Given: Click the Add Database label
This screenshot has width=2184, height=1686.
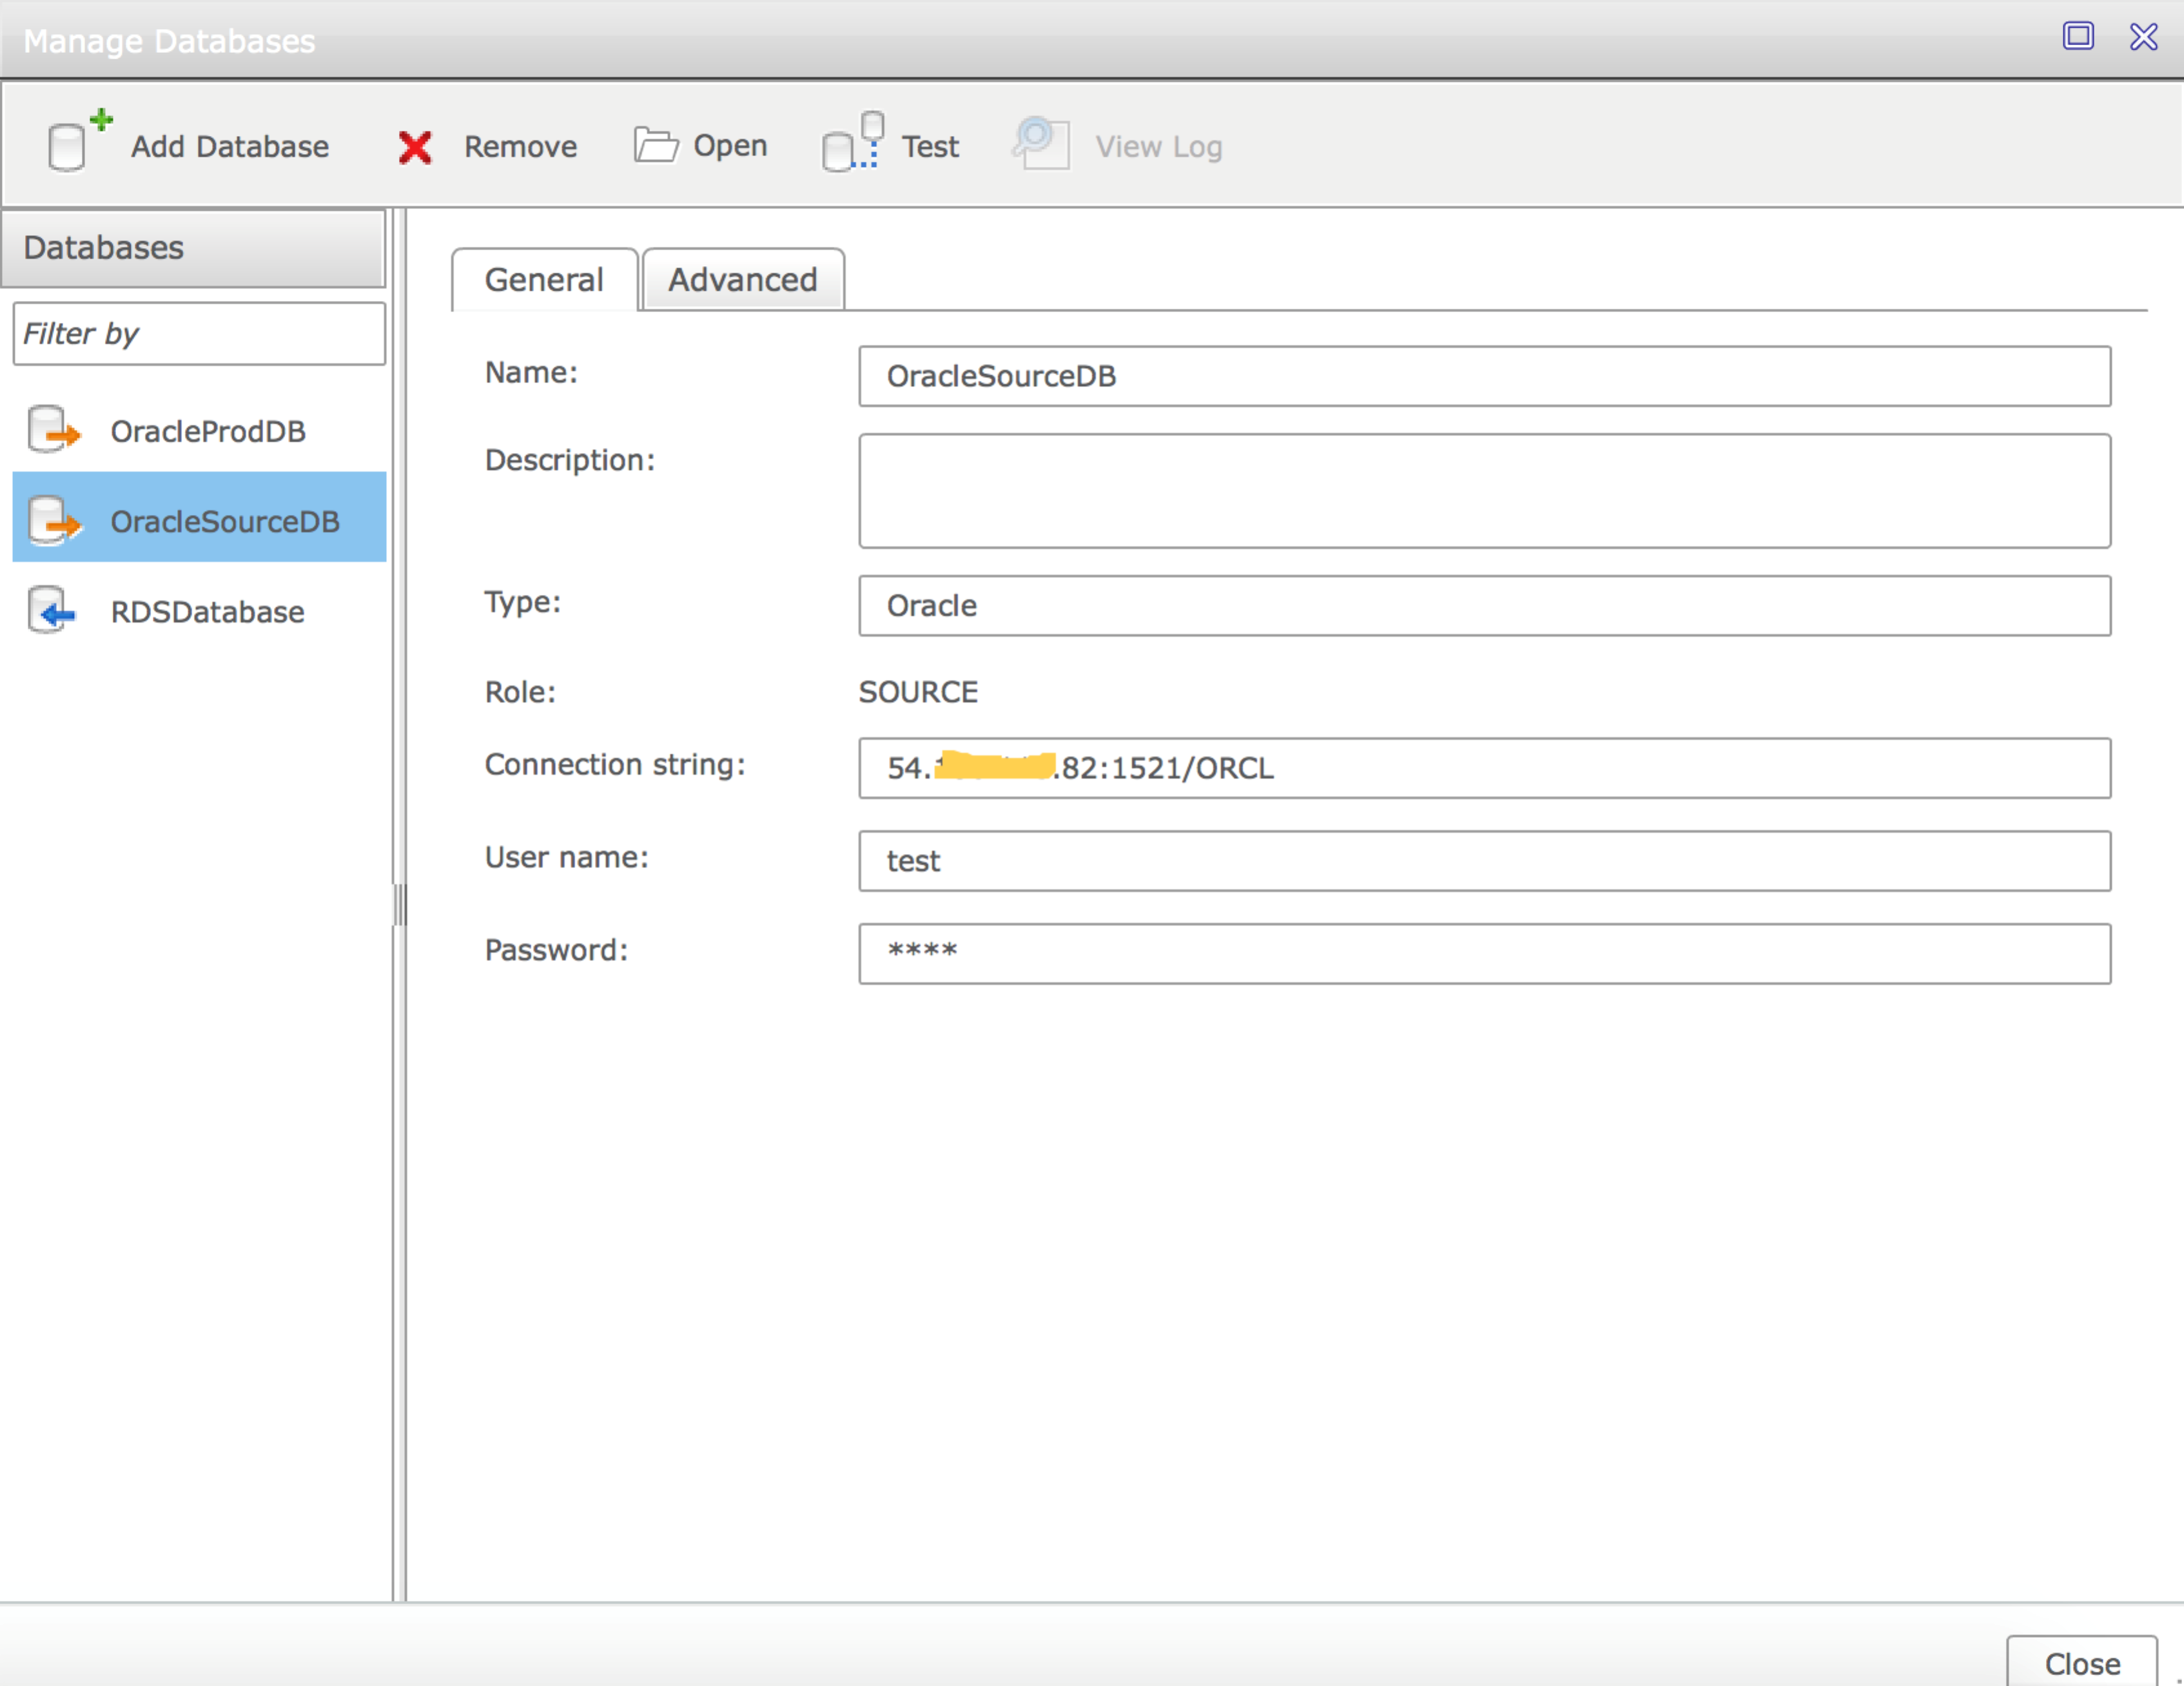Looking at the screenshot, I should 230,147.
